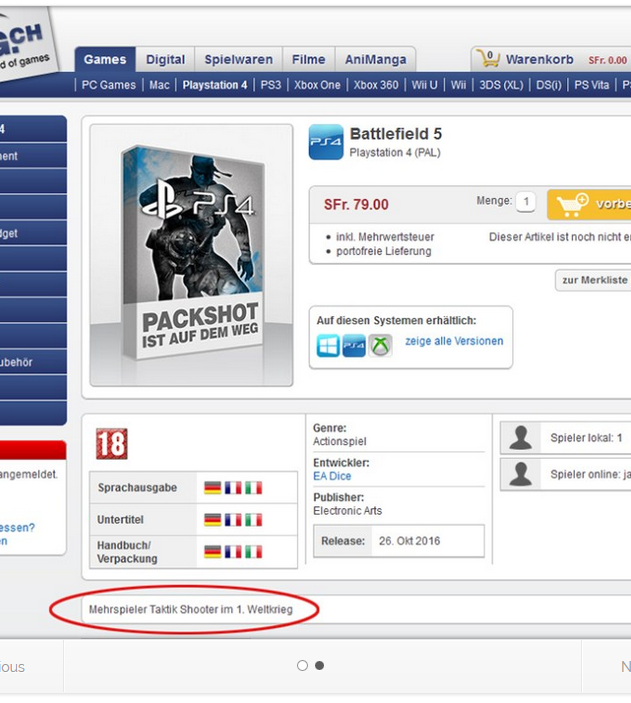Image resolution: width=631 pixels, height=703 pixels.
Task: Select the PS4 version icon under available systems
Action: click(x=354, y=346)
